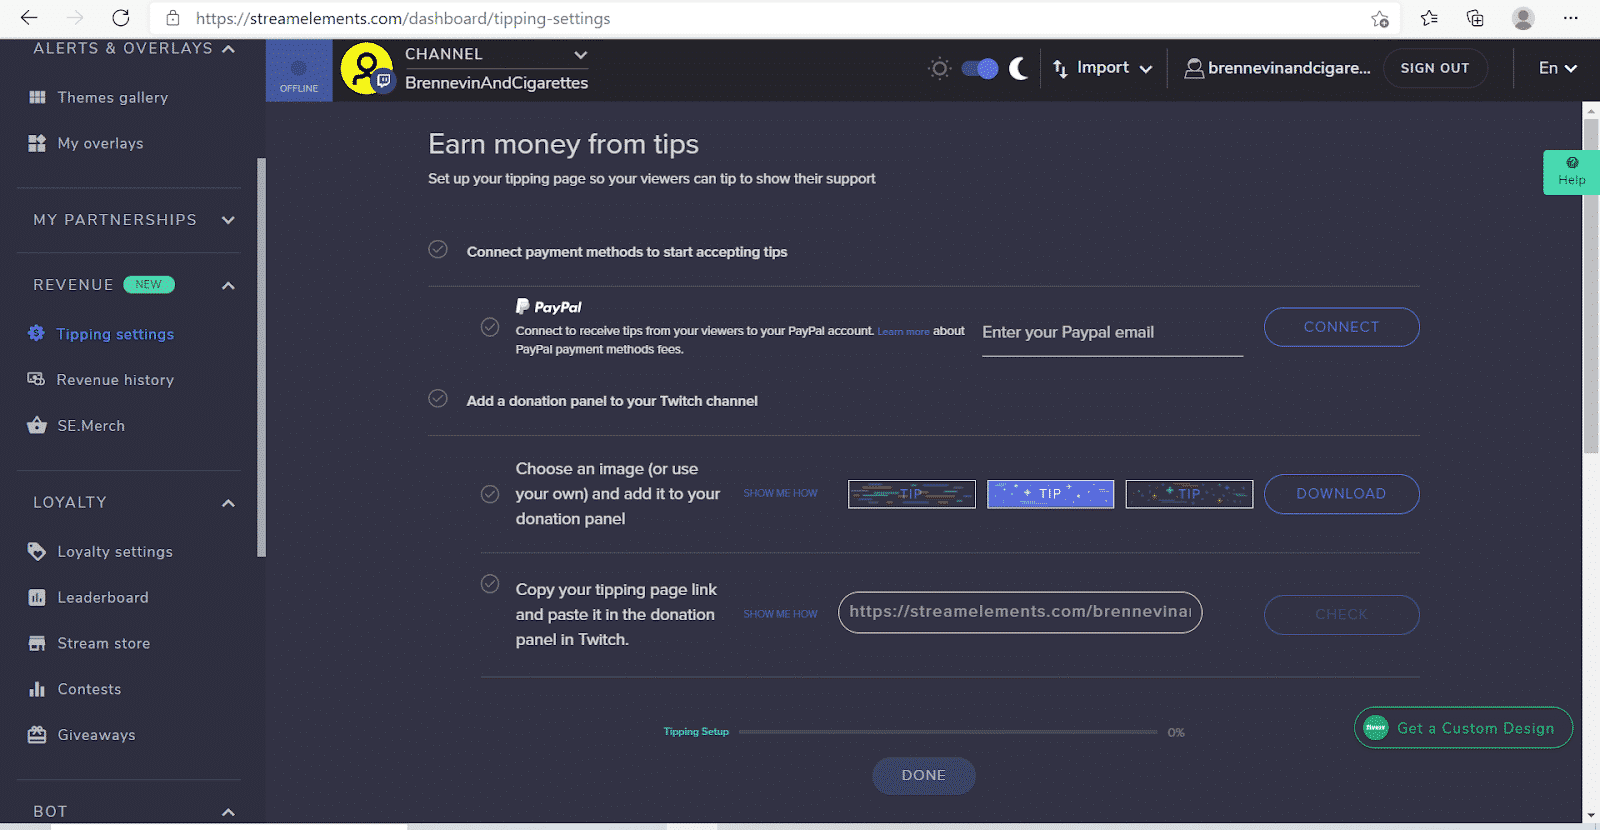Image resolution: width=1600 pixels, height=830 pixels.
Task: Check the Connect payment methods step circle
Action: [438, 250]
